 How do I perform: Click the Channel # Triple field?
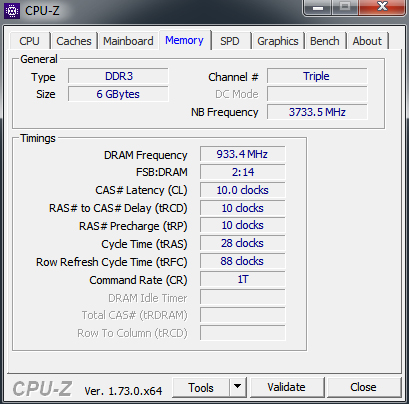(x=317, y=76)
